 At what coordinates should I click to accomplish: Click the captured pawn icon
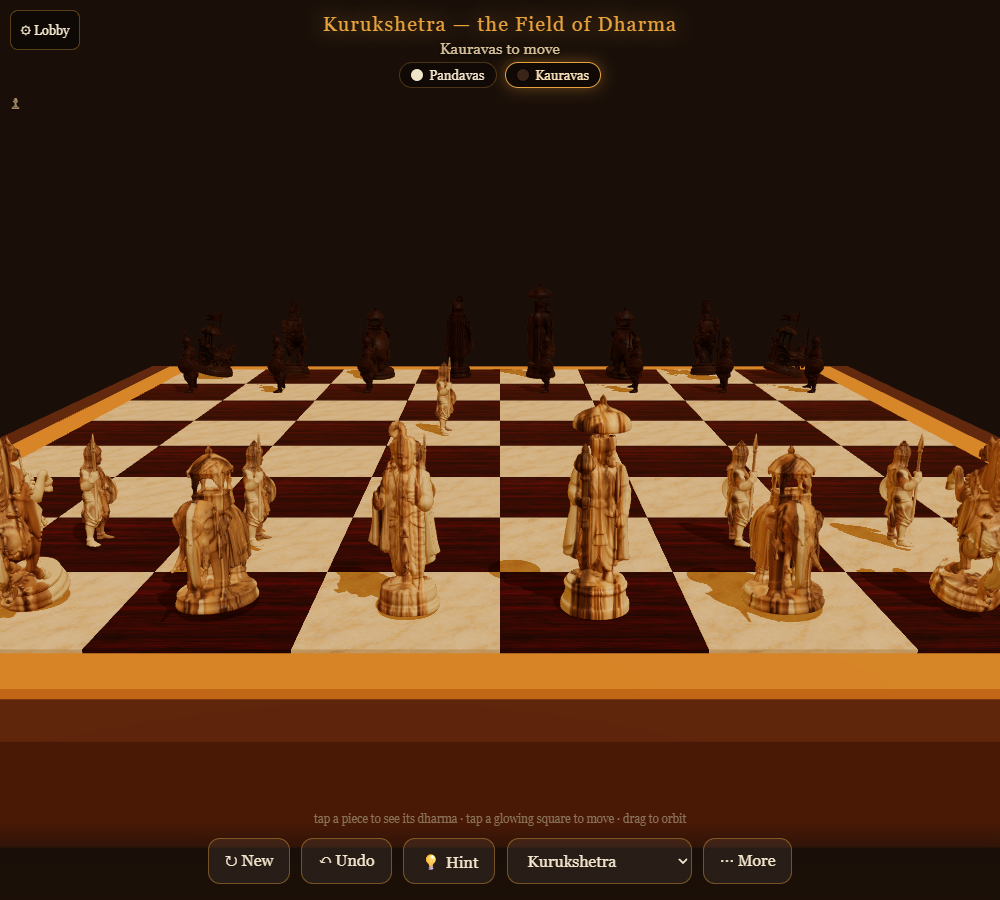[x=15, y=103]
